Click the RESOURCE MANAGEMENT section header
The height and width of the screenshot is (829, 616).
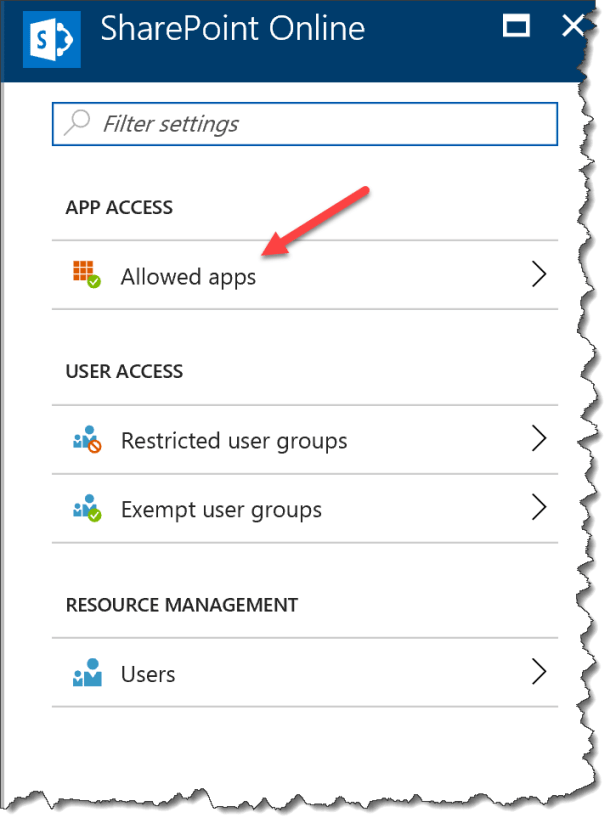pyautogui.click(x=182, y=605)
